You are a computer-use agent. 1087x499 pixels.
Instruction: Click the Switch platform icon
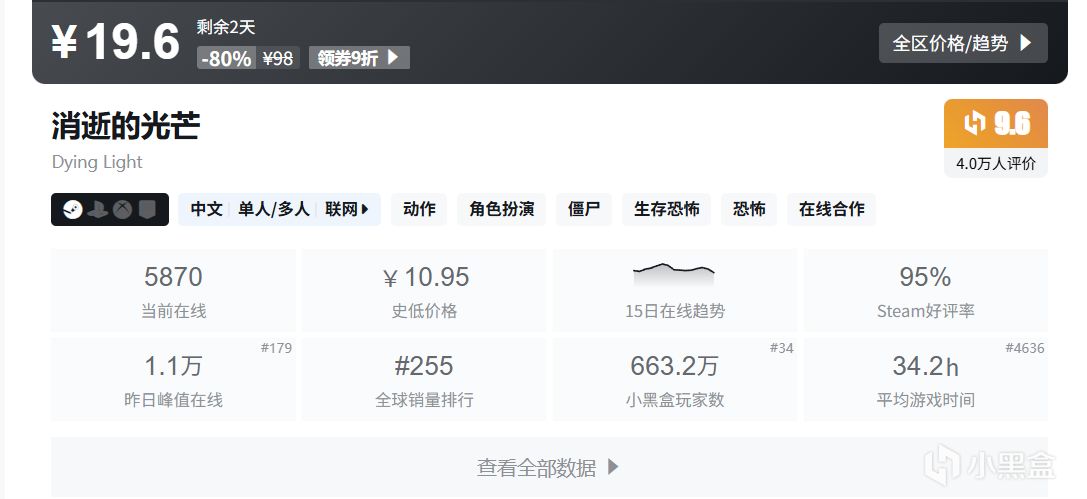[x=146, y=209]
